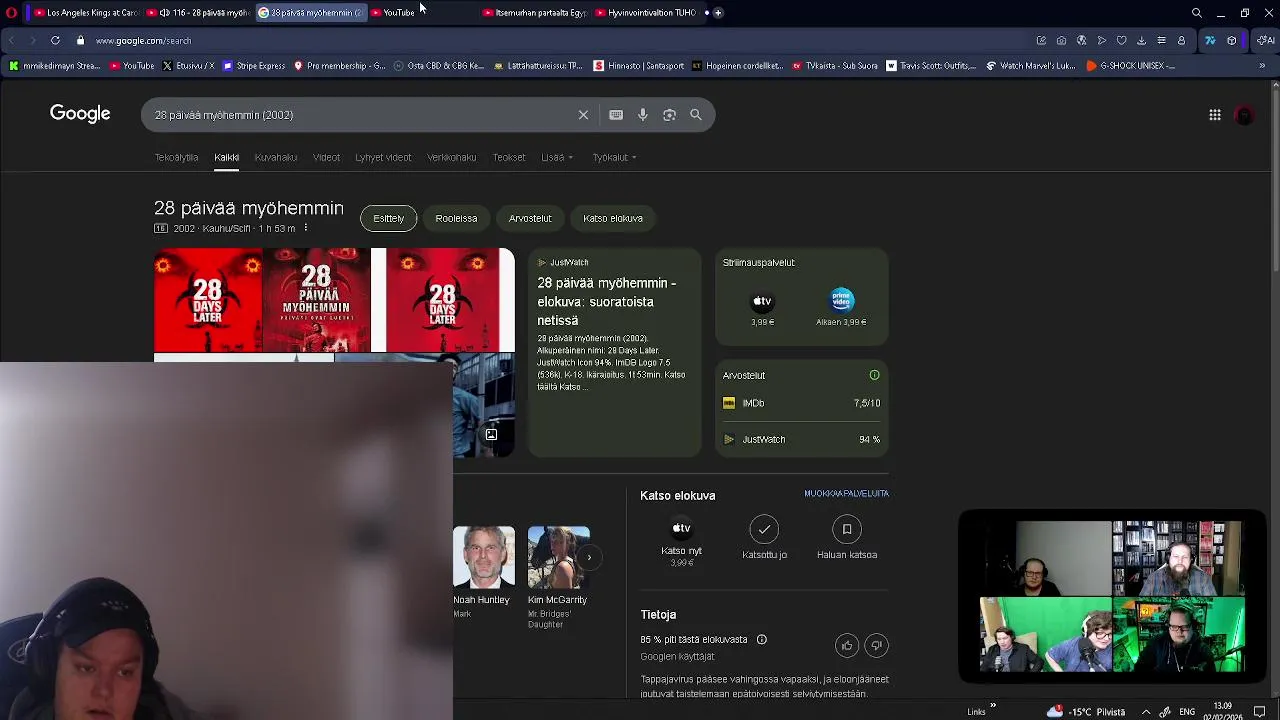Click the Google logo

[x=80, y=114]
